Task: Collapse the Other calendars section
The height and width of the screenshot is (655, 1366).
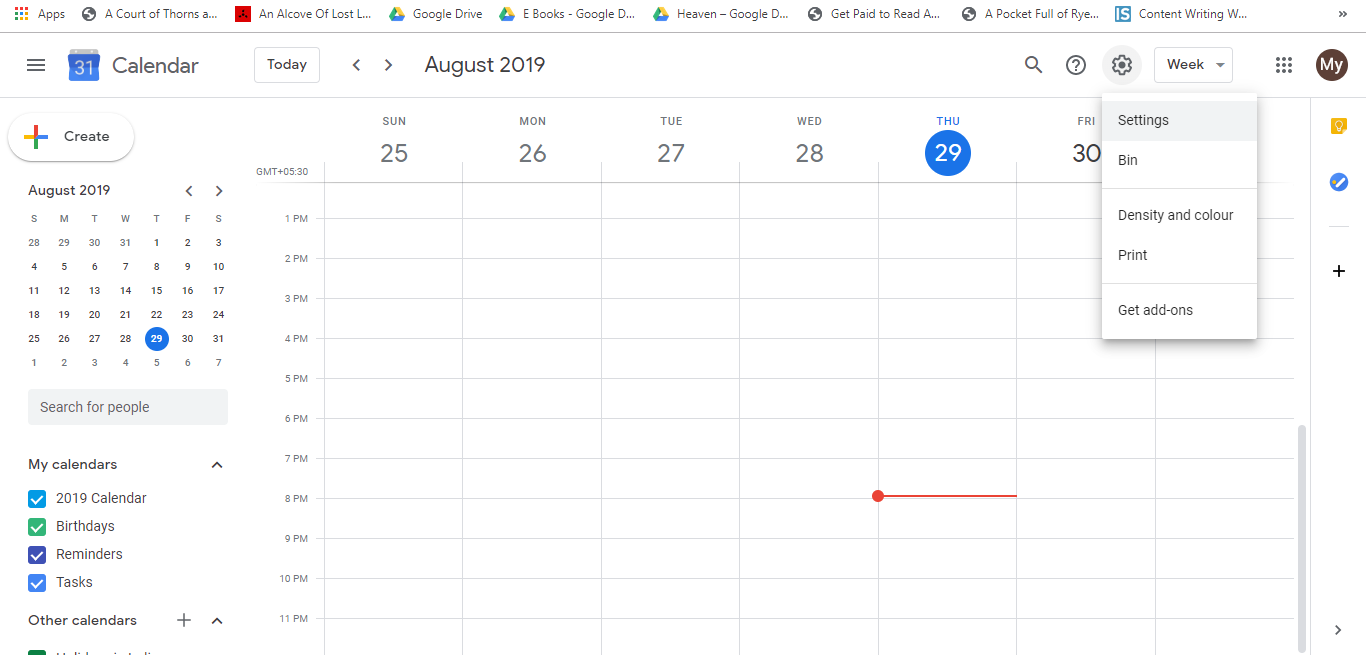Action: (217, 620)
